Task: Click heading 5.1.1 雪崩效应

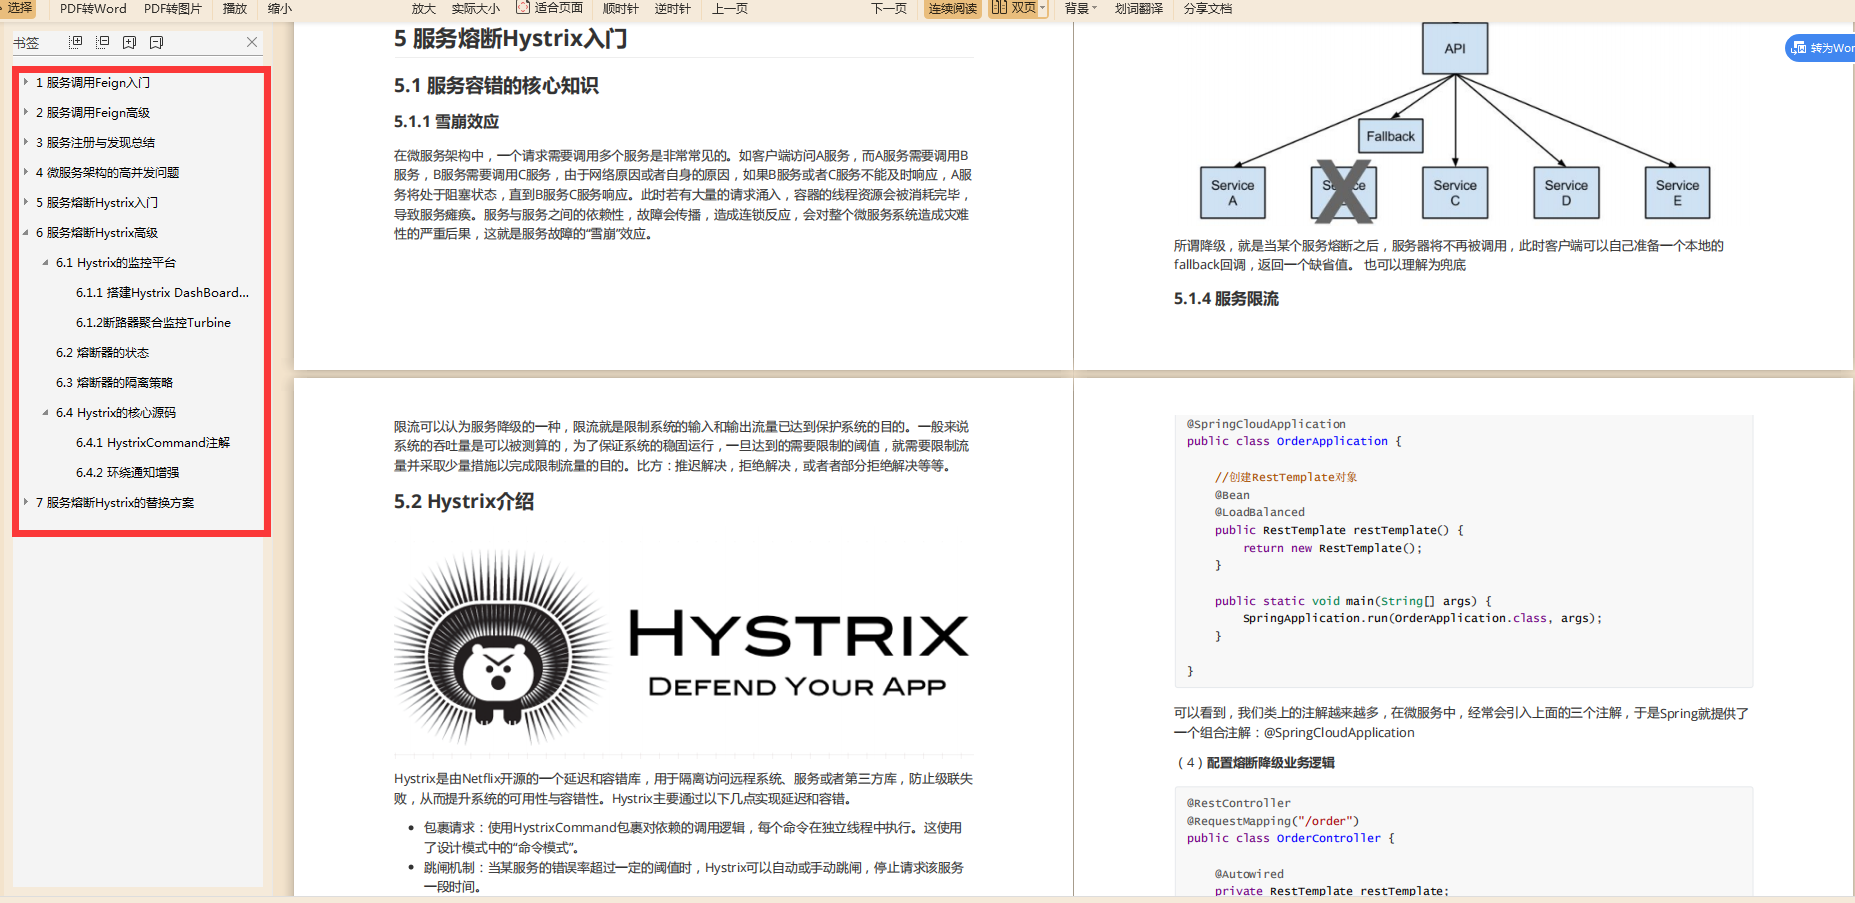Action: [x=446, y=121]
